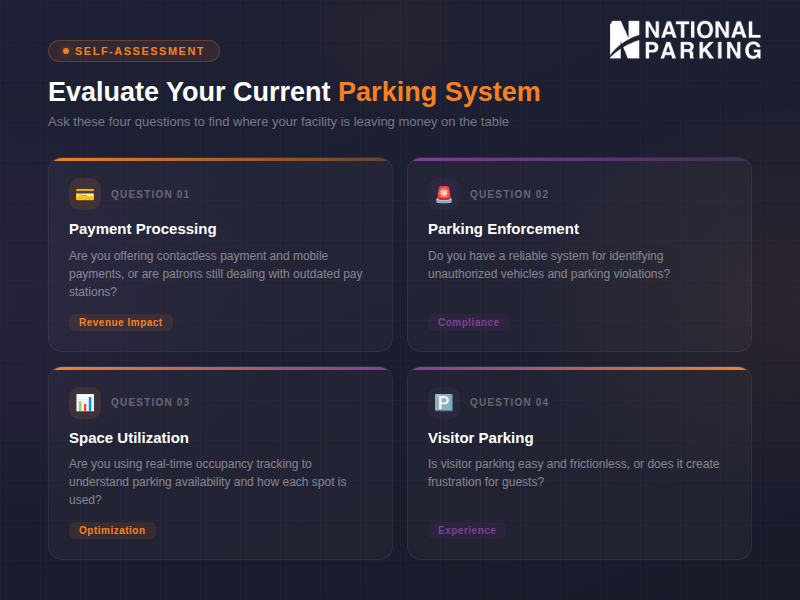Screen dimensions: 800x600
Task: Click the credit card Payment Processing icon
Action: point(85,194)
